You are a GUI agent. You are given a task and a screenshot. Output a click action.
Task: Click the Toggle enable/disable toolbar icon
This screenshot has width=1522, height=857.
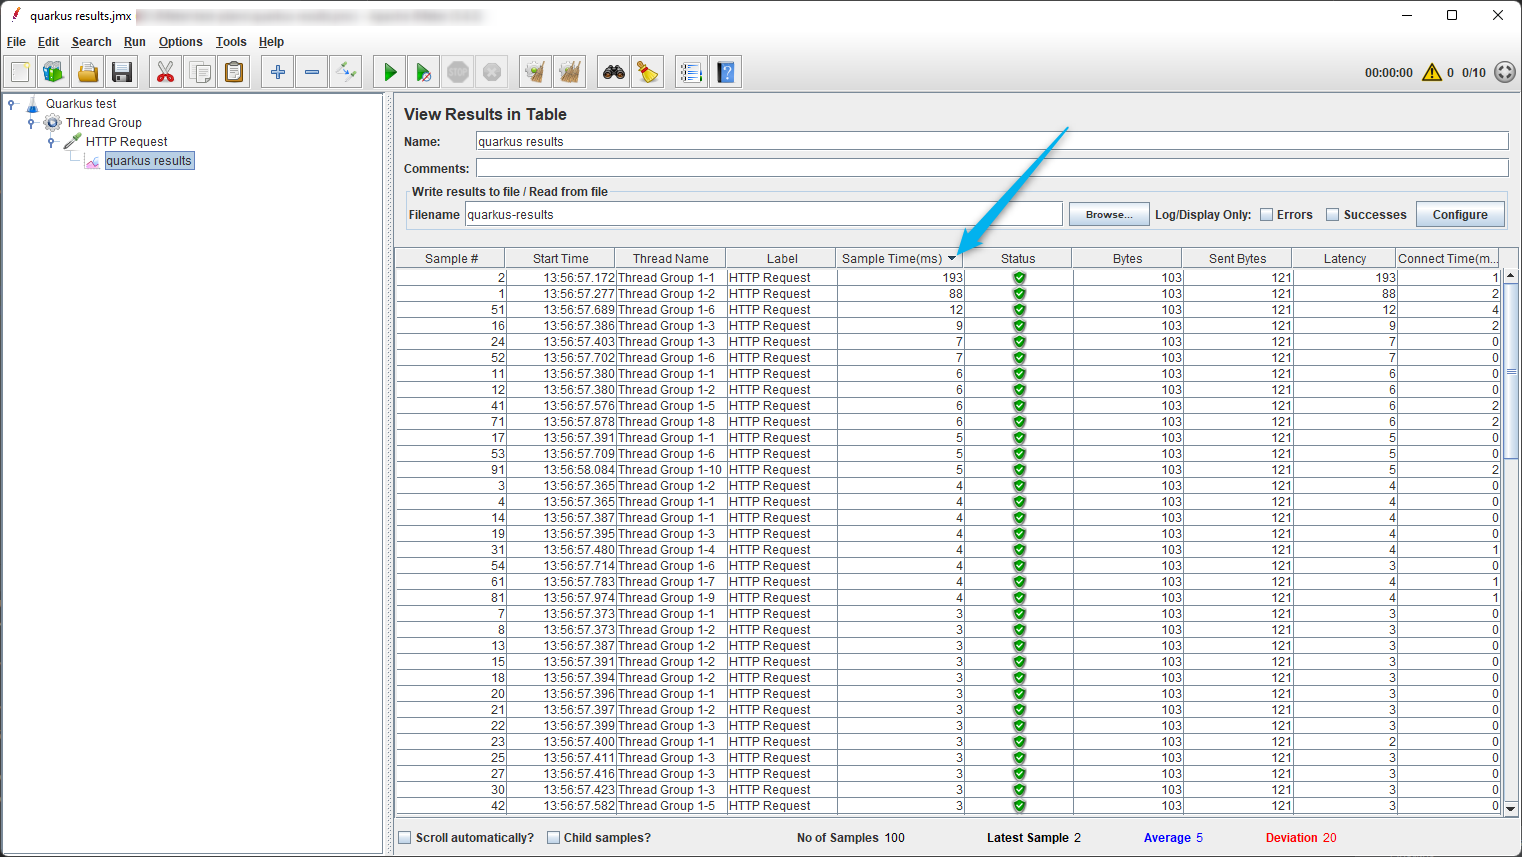pyautogui.click(x=346, y=72)
